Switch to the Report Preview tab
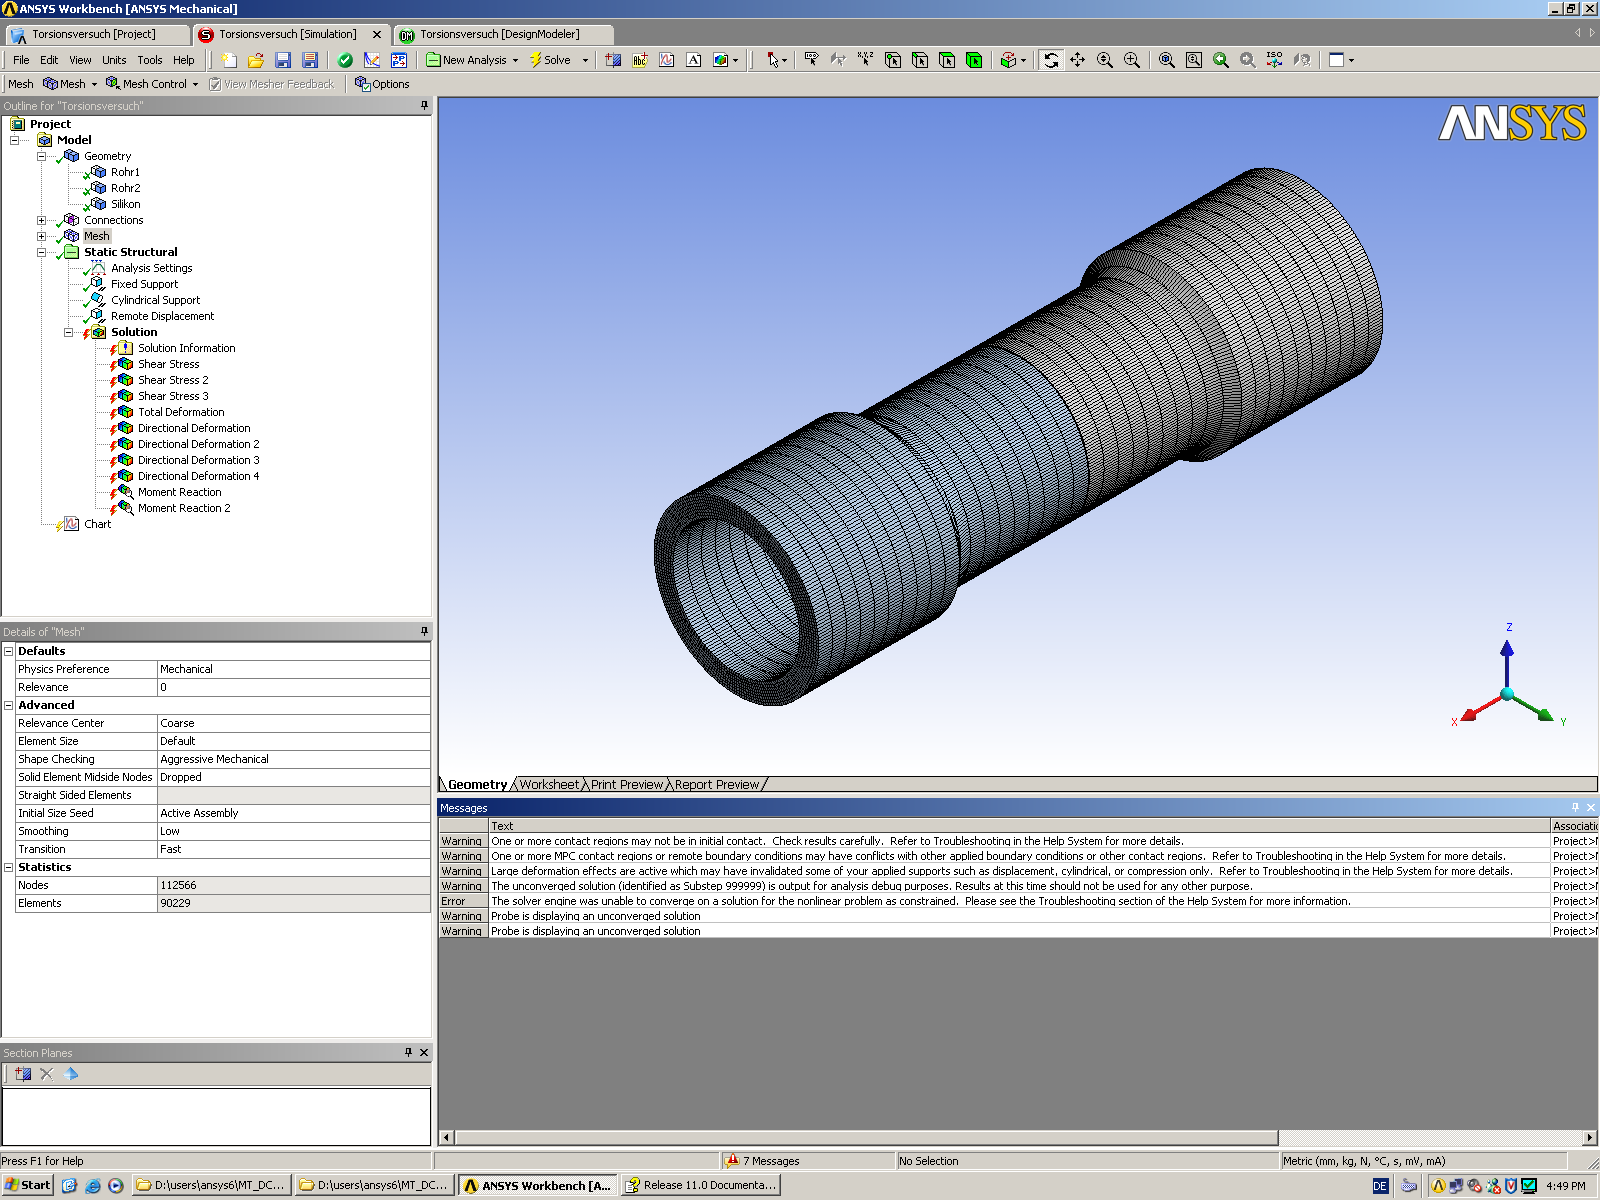This screenshot has height=1200, width=1600. (x=717, y=784)
